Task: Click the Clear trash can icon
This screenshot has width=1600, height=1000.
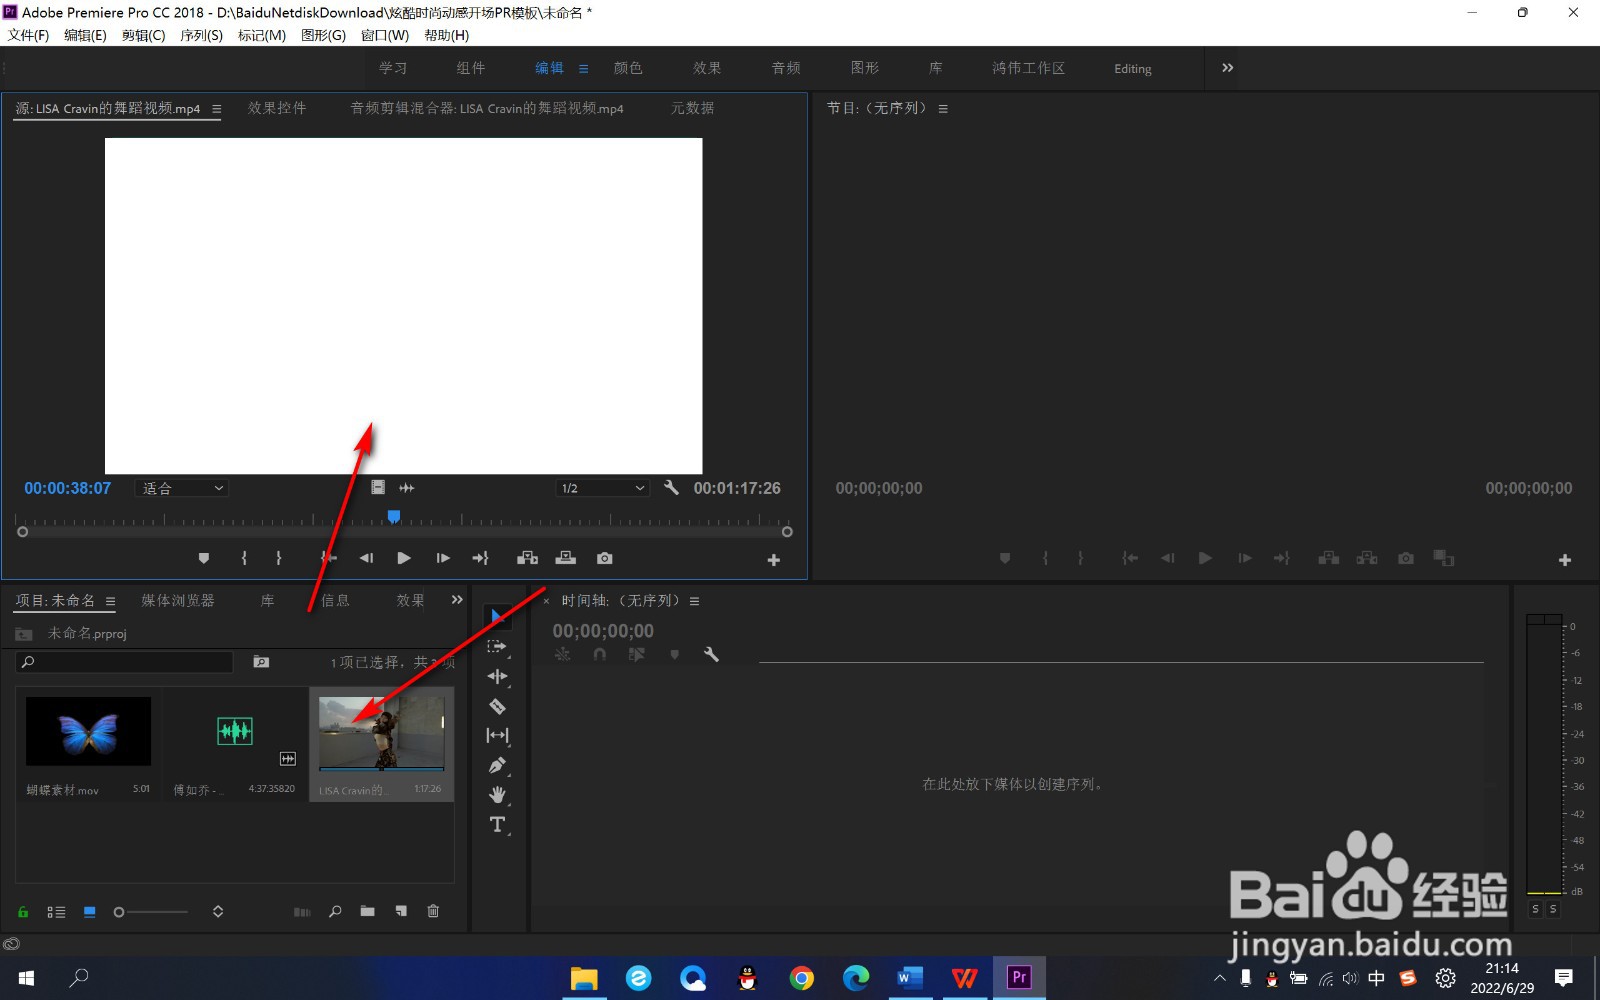Action: 433,912
